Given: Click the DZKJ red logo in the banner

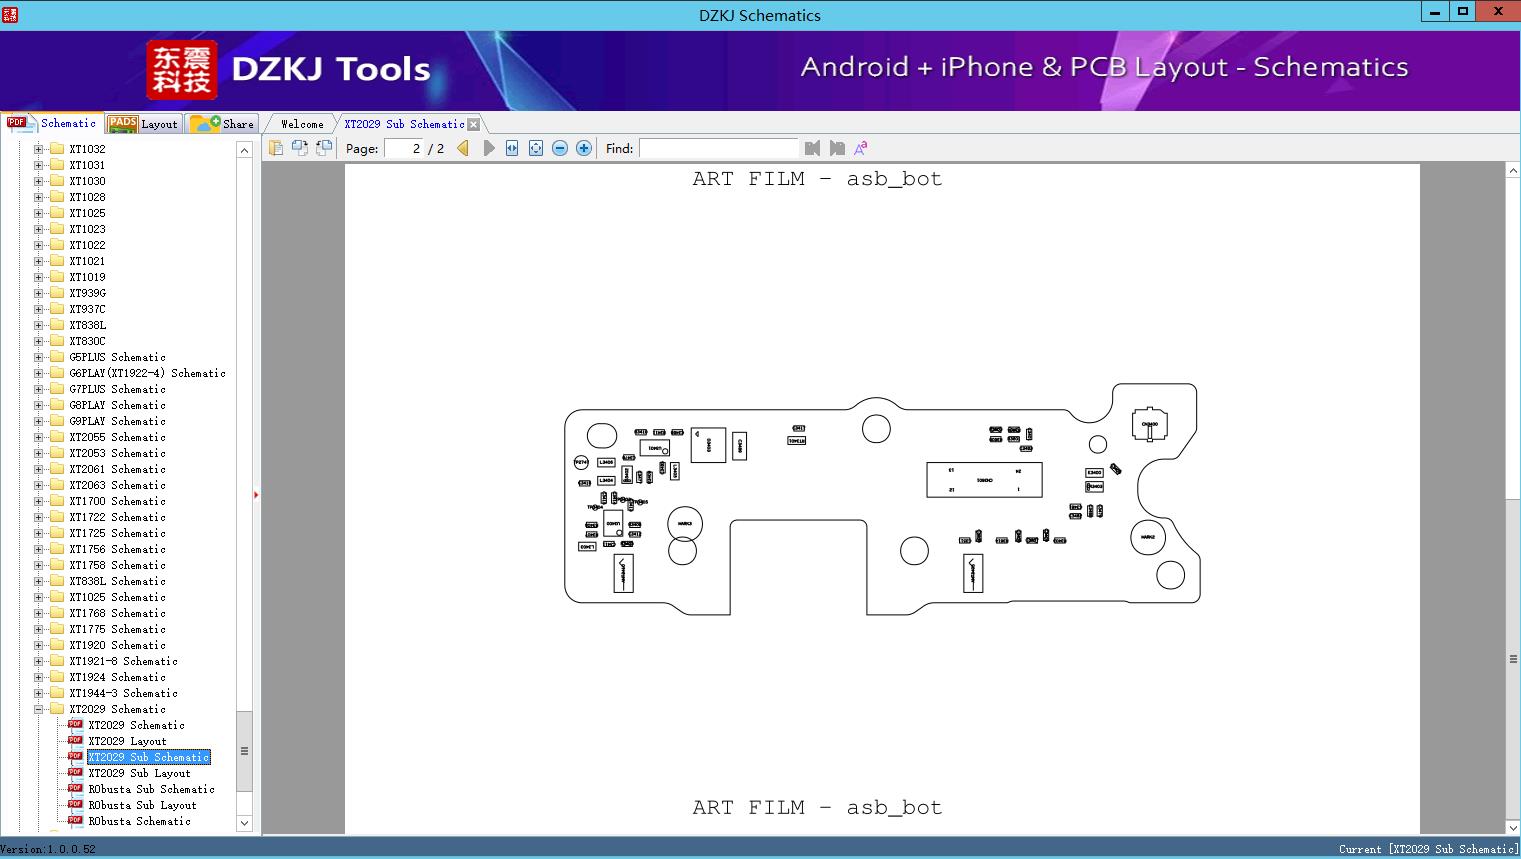Looking at the screenshot, I should [x=181, y=70].
